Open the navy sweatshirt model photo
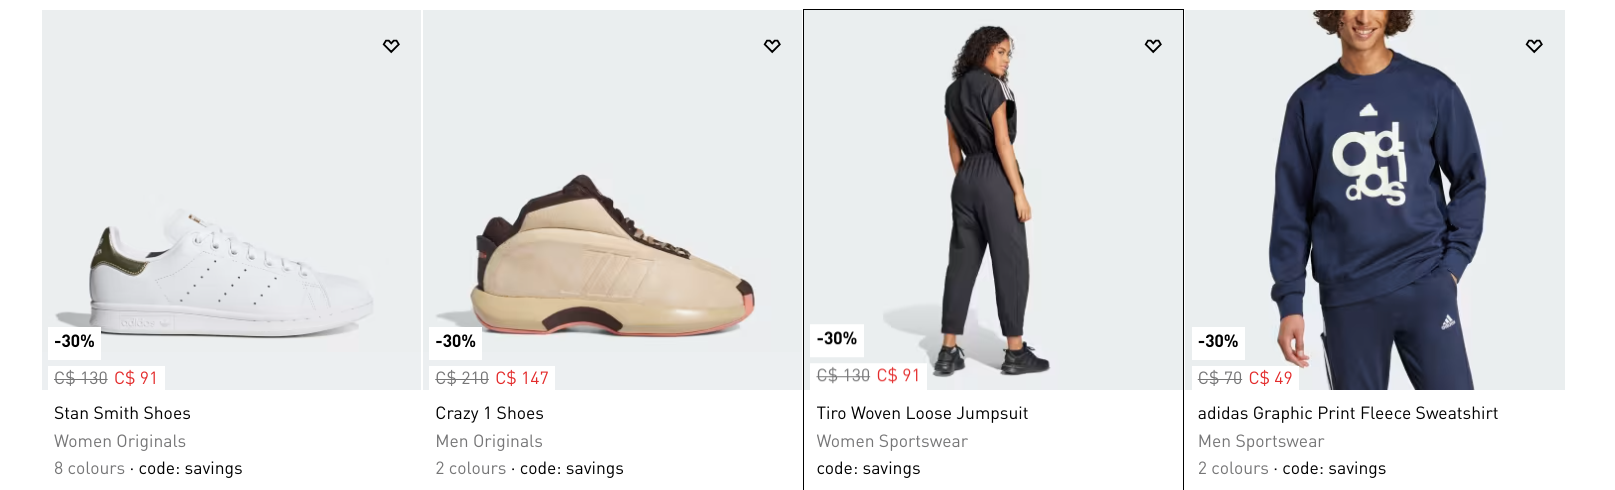1615x490 pixels. click(x=1375, y=200)
